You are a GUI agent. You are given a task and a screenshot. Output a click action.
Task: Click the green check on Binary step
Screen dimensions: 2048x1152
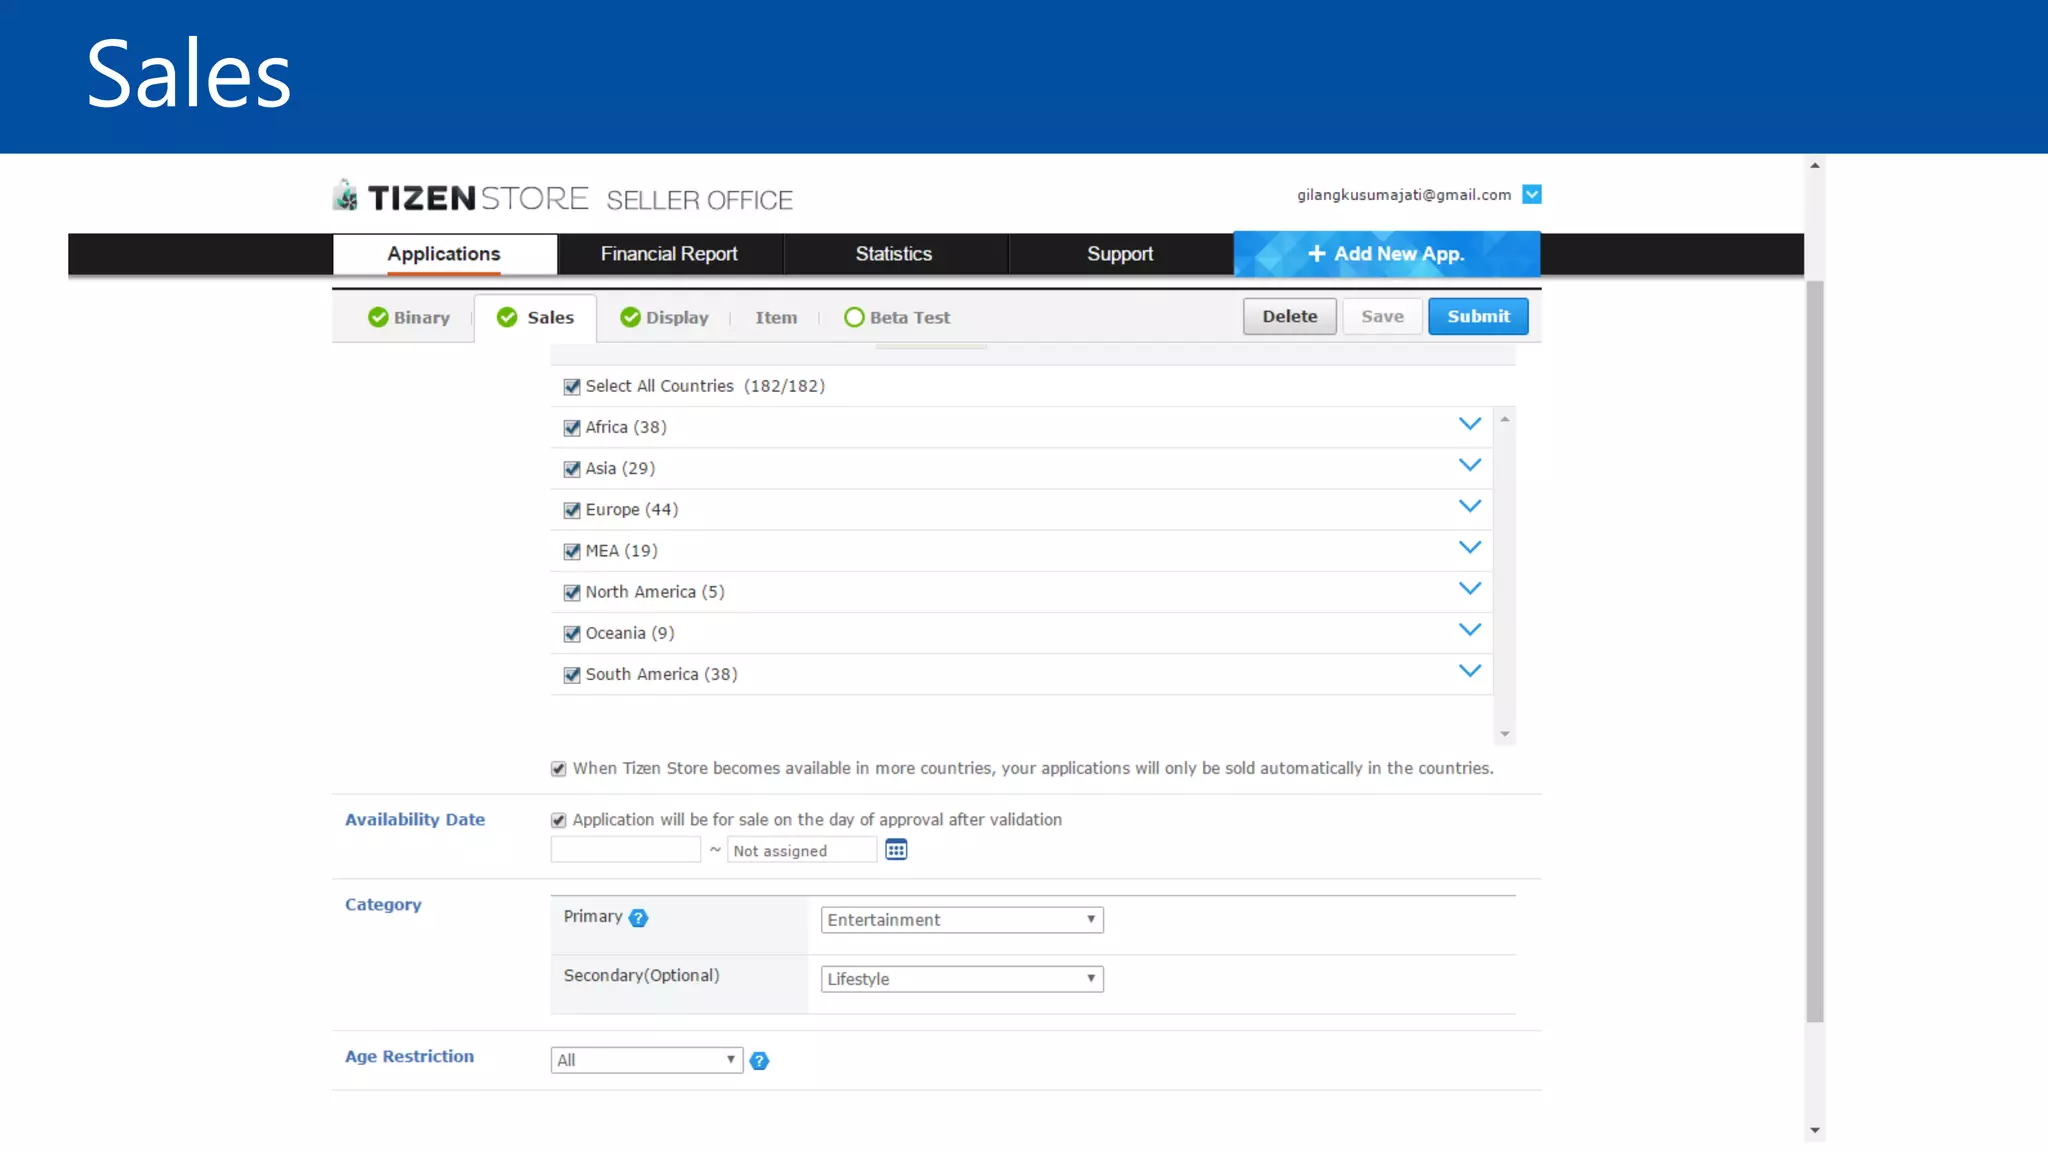pos(378,317)
